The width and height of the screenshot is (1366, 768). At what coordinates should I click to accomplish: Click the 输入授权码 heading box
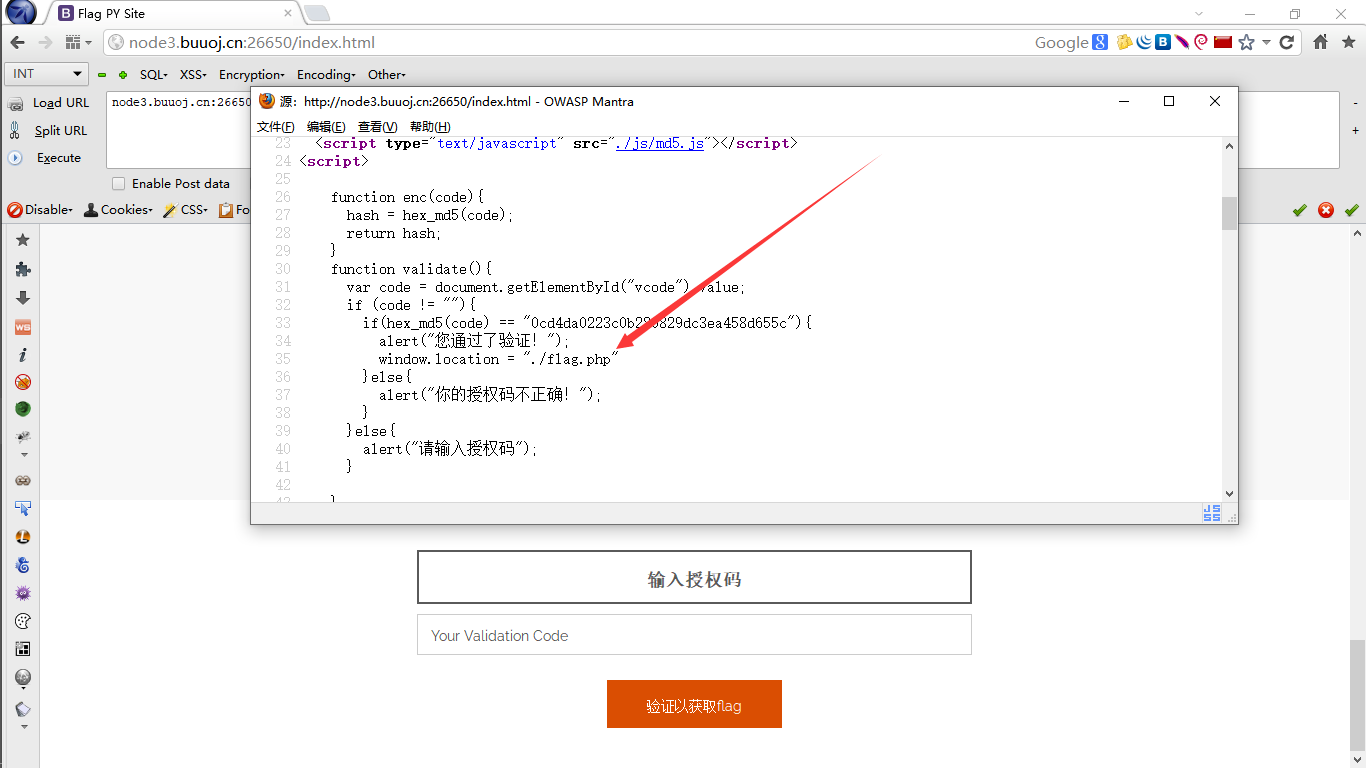pos(694,577)
